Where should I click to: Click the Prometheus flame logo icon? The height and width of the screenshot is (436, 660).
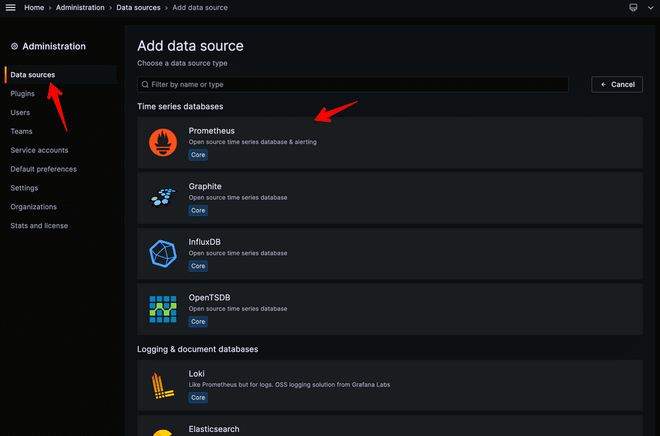point(162,143)
